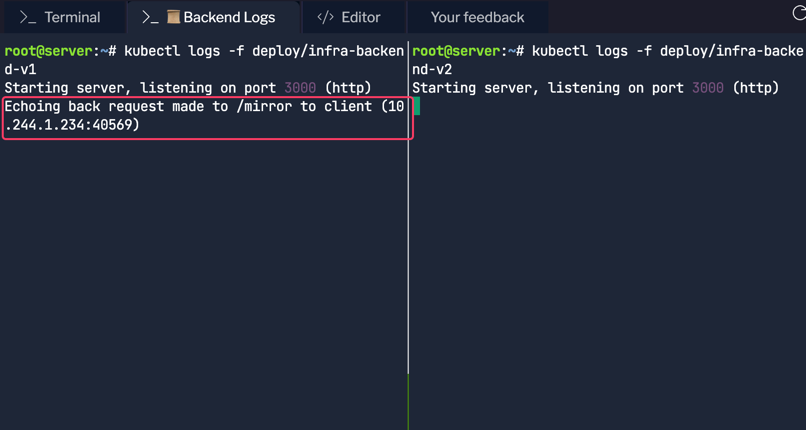
Task: Click the code brackets icon on Editor tab
Action: tap(325, 17)
